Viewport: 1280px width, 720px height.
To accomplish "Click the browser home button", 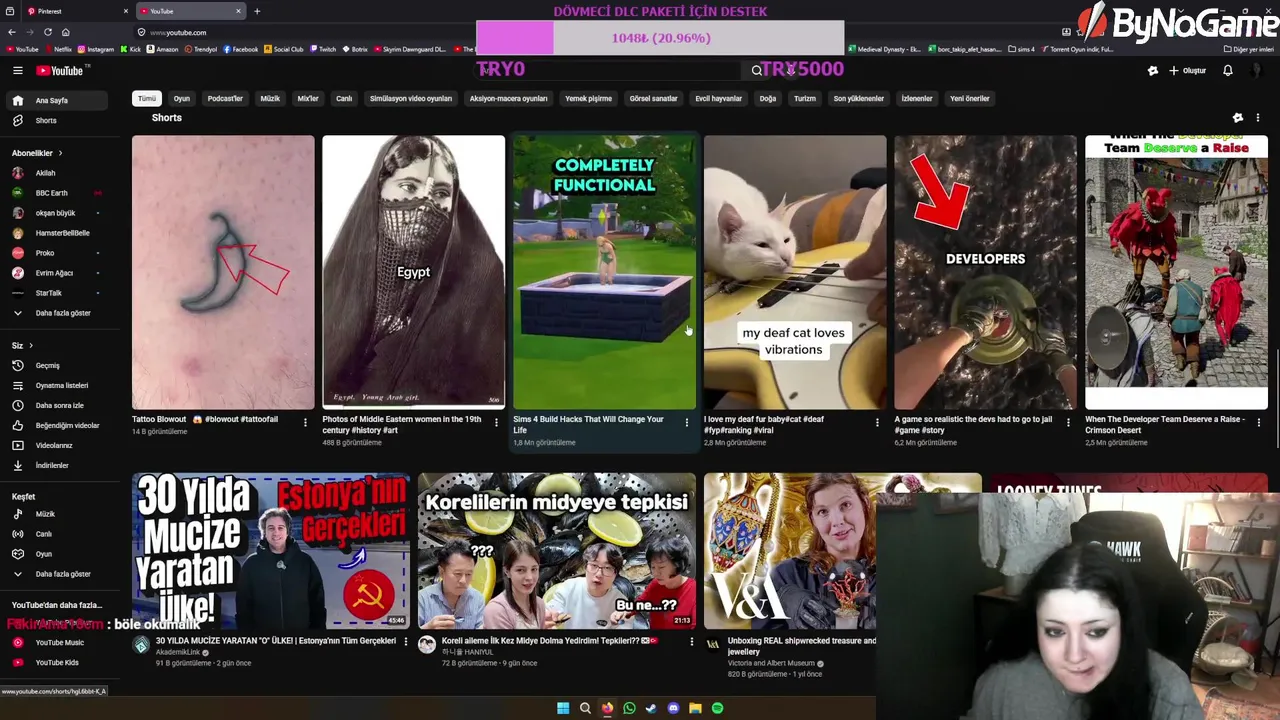I will coord(65,32).
